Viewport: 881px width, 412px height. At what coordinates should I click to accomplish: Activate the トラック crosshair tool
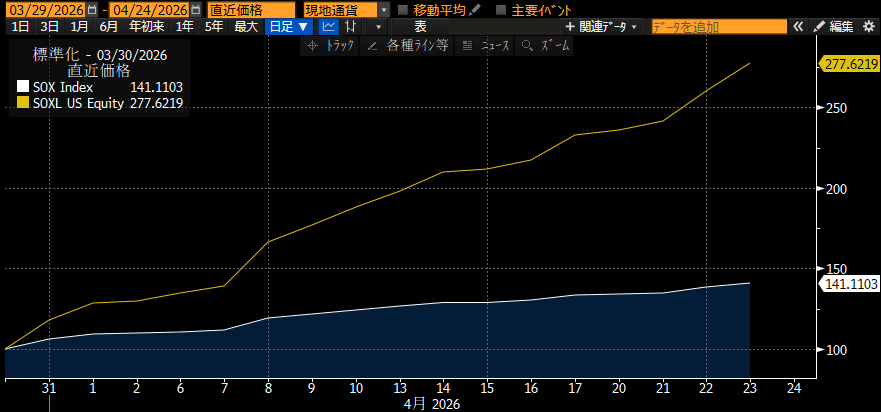tap(330, 46)
